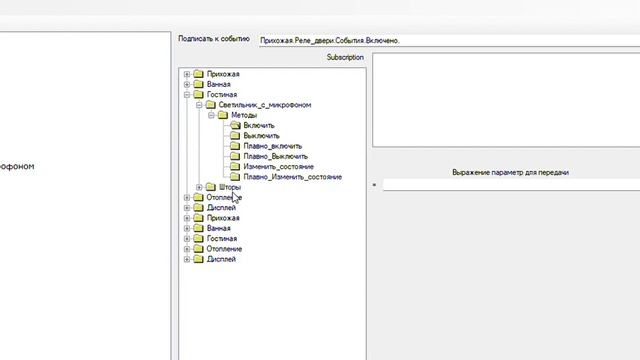The image size is (640, 360).
Task: Select the Шторы tree label
Action: coord(230,187)
